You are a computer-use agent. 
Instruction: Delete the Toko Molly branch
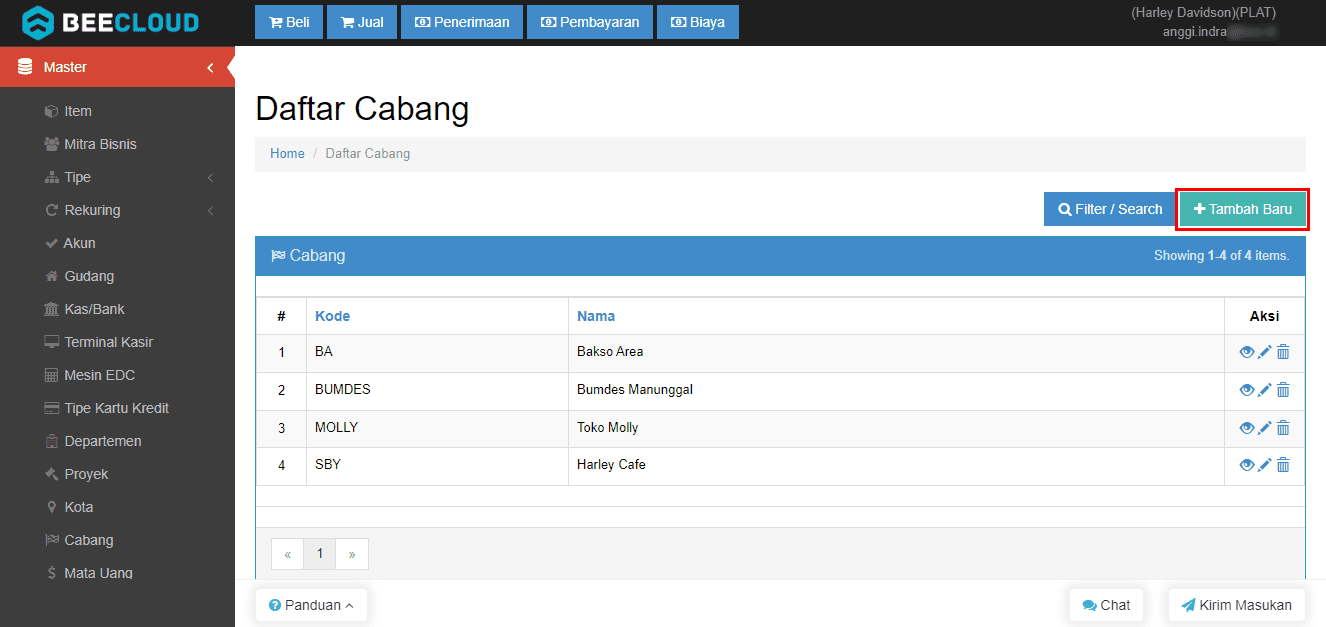click(1283, 428)
